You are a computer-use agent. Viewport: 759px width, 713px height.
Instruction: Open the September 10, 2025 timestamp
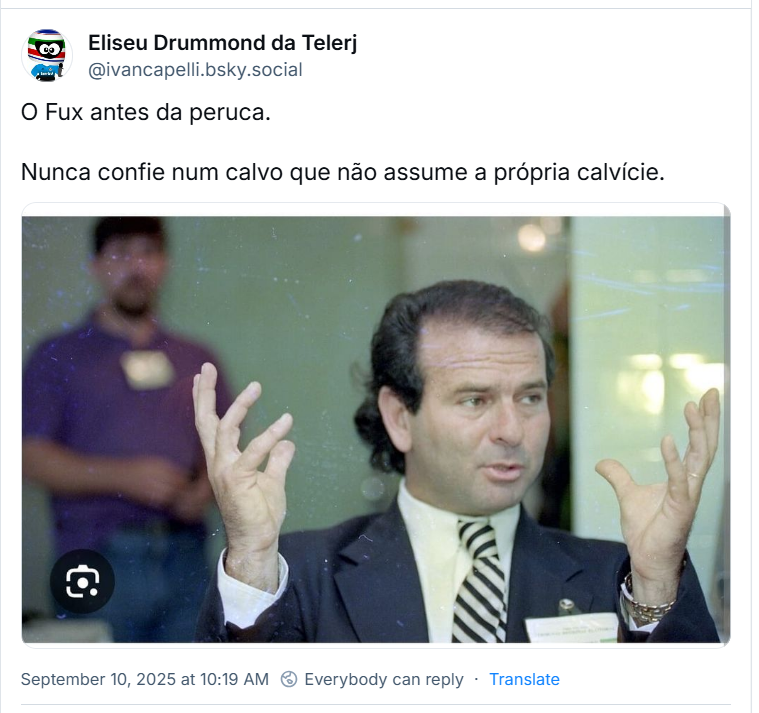point(145,679)
